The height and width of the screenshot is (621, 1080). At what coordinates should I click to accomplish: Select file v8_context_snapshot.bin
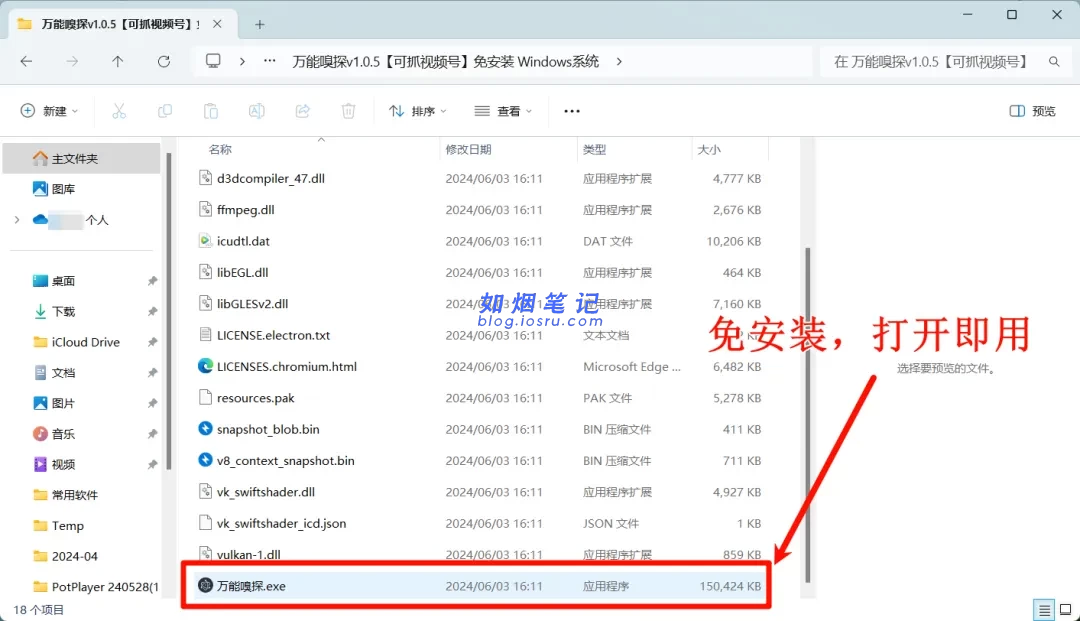(x=285, y=461)
